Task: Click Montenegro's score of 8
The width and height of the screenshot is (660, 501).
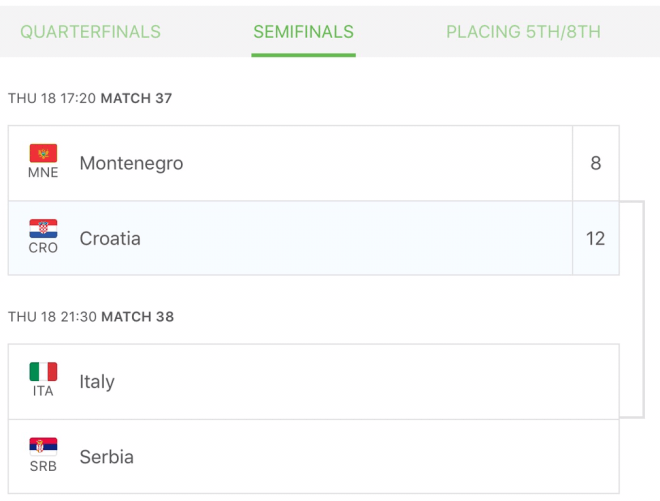Action: point(596,163)
